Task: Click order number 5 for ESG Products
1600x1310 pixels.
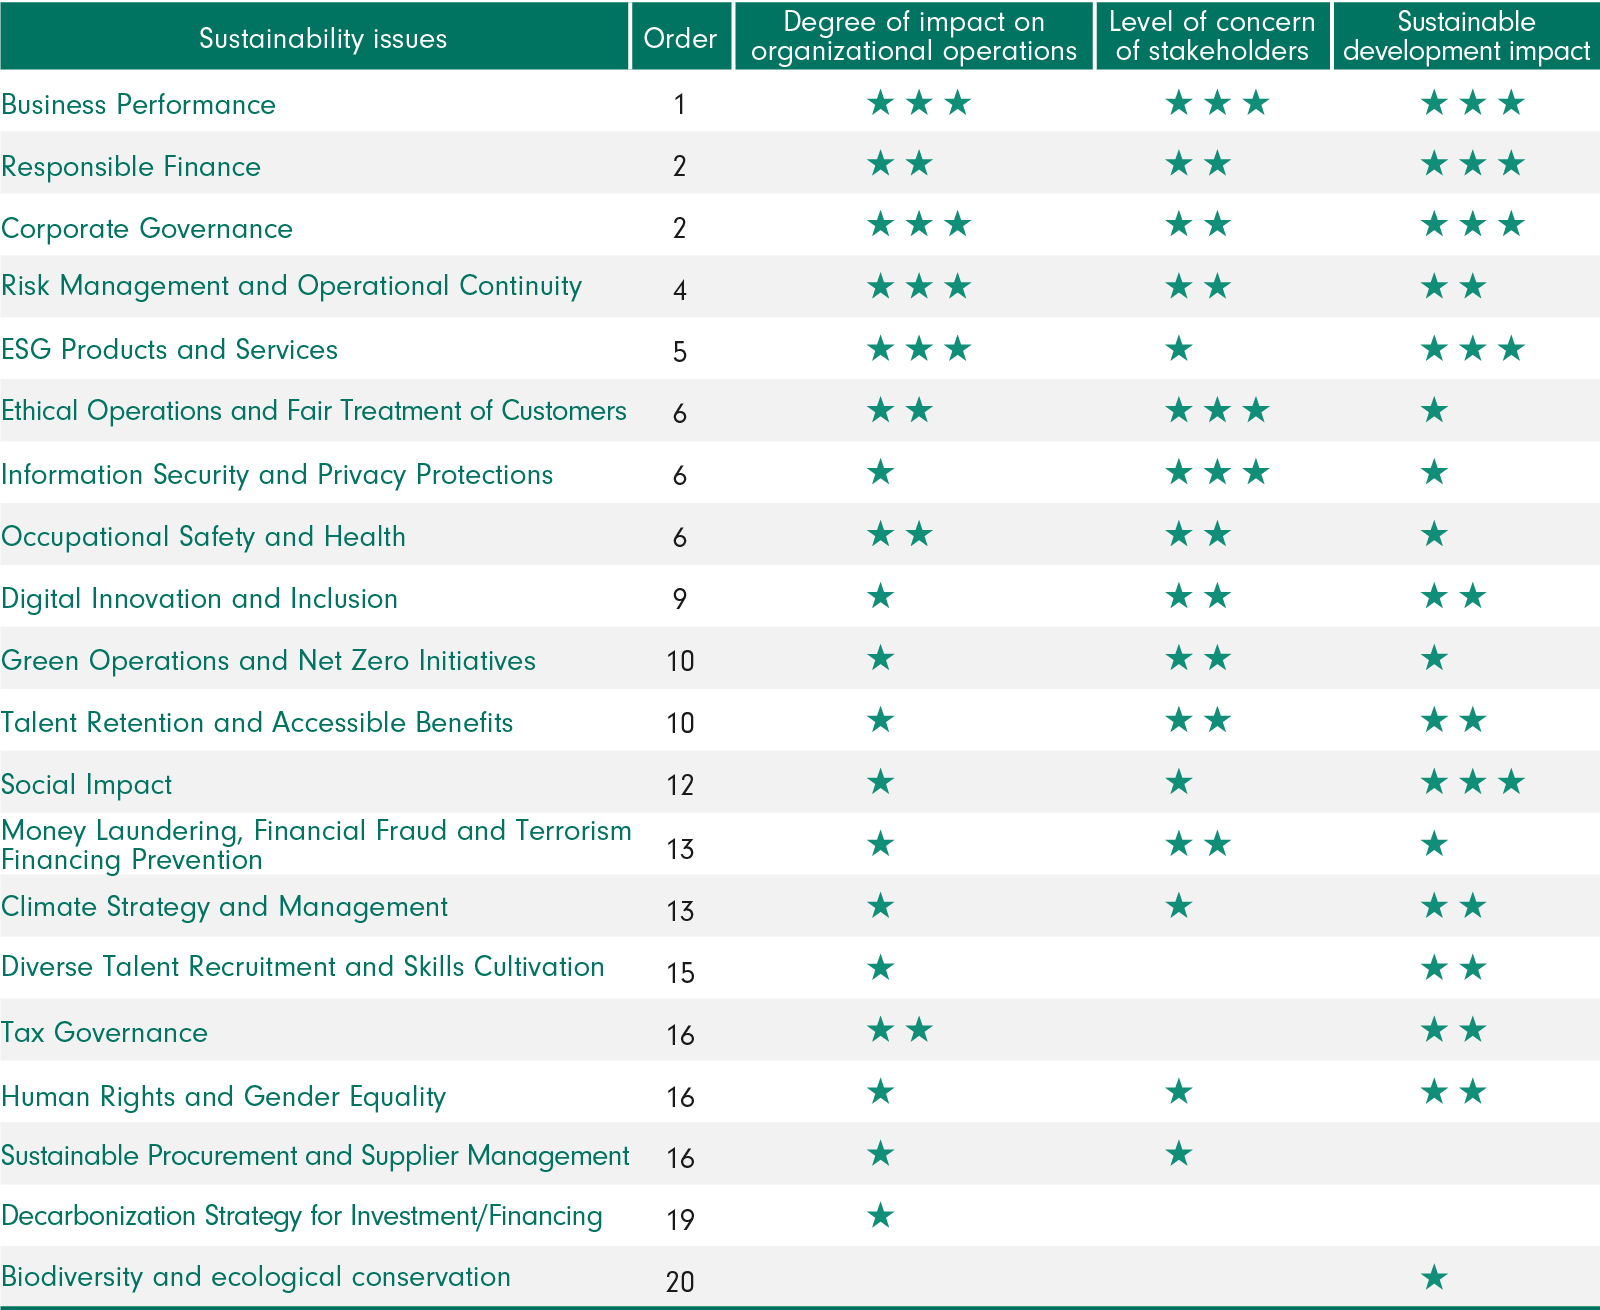Action: pos(680,352)
